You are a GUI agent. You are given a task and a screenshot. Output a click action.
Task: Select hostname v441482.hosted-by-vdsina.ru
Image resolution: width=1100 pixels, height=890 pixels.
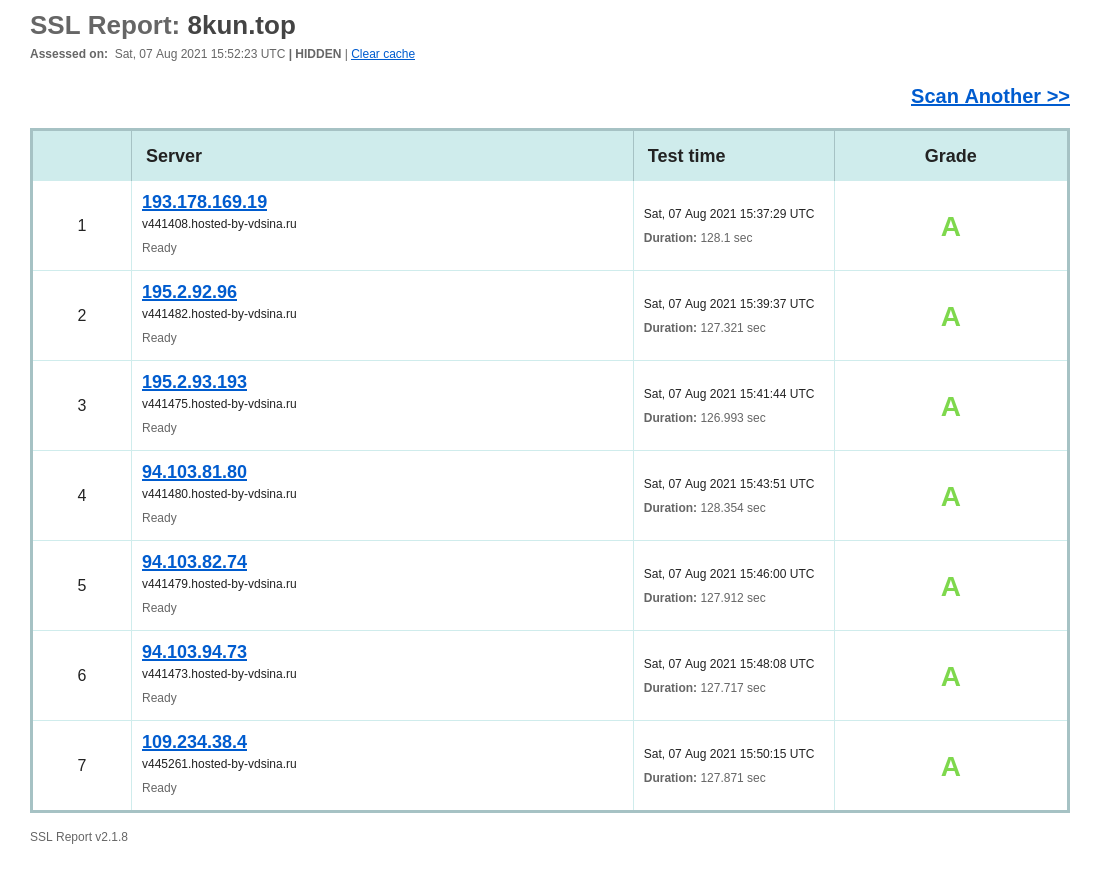coord(219,313)
